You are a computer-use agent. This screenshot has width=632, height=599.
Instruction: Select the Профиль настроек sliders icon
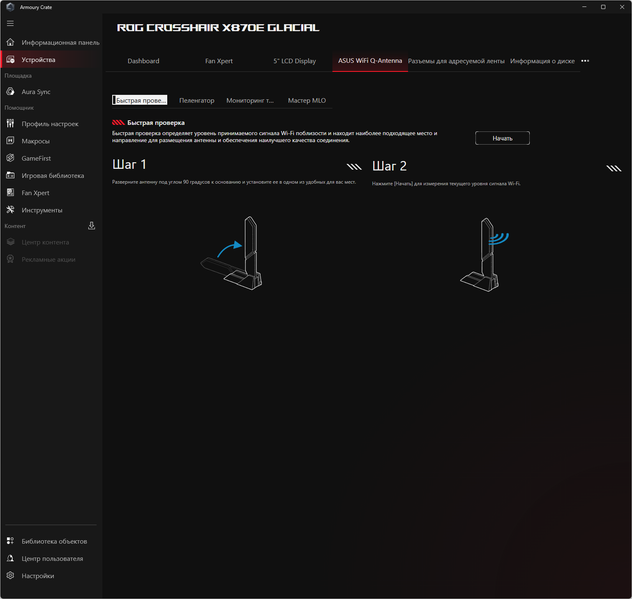(10, 123)
